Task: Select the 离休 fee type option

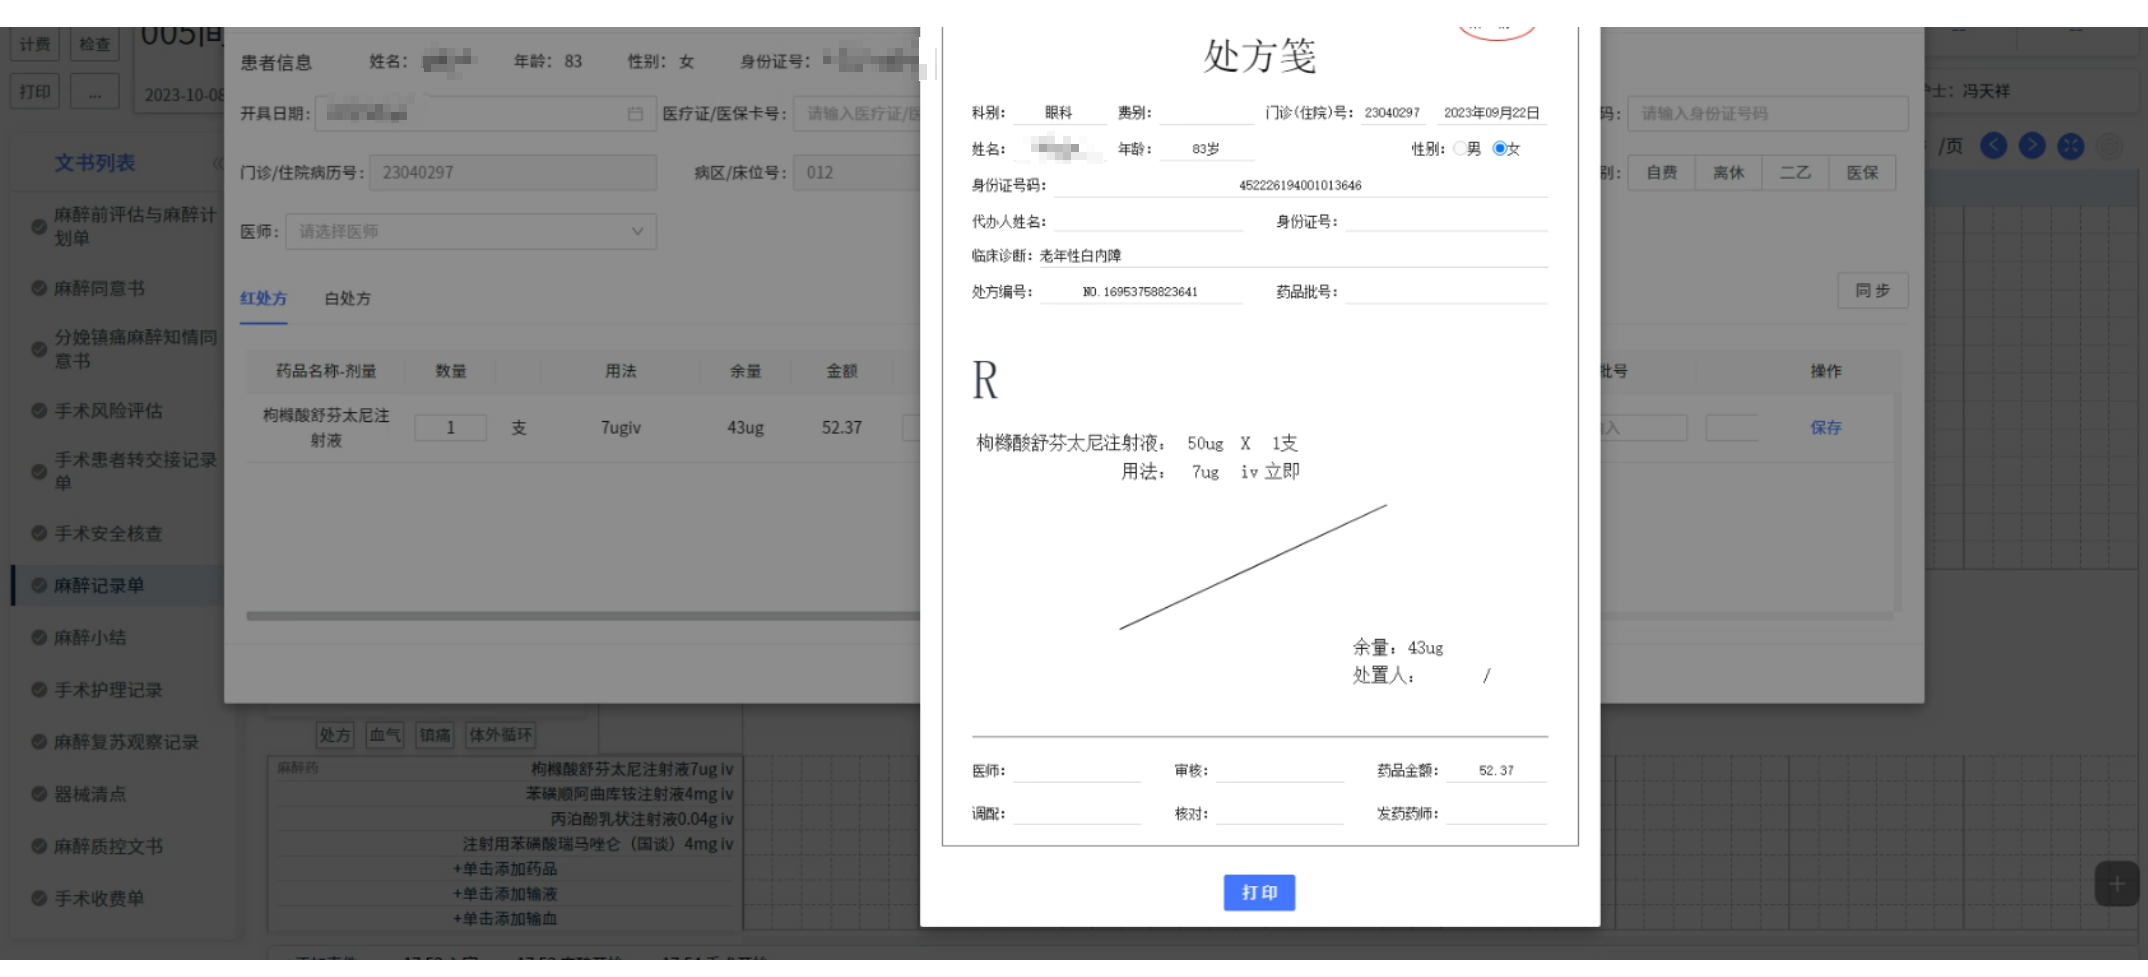Action: tap(1728, 172)
